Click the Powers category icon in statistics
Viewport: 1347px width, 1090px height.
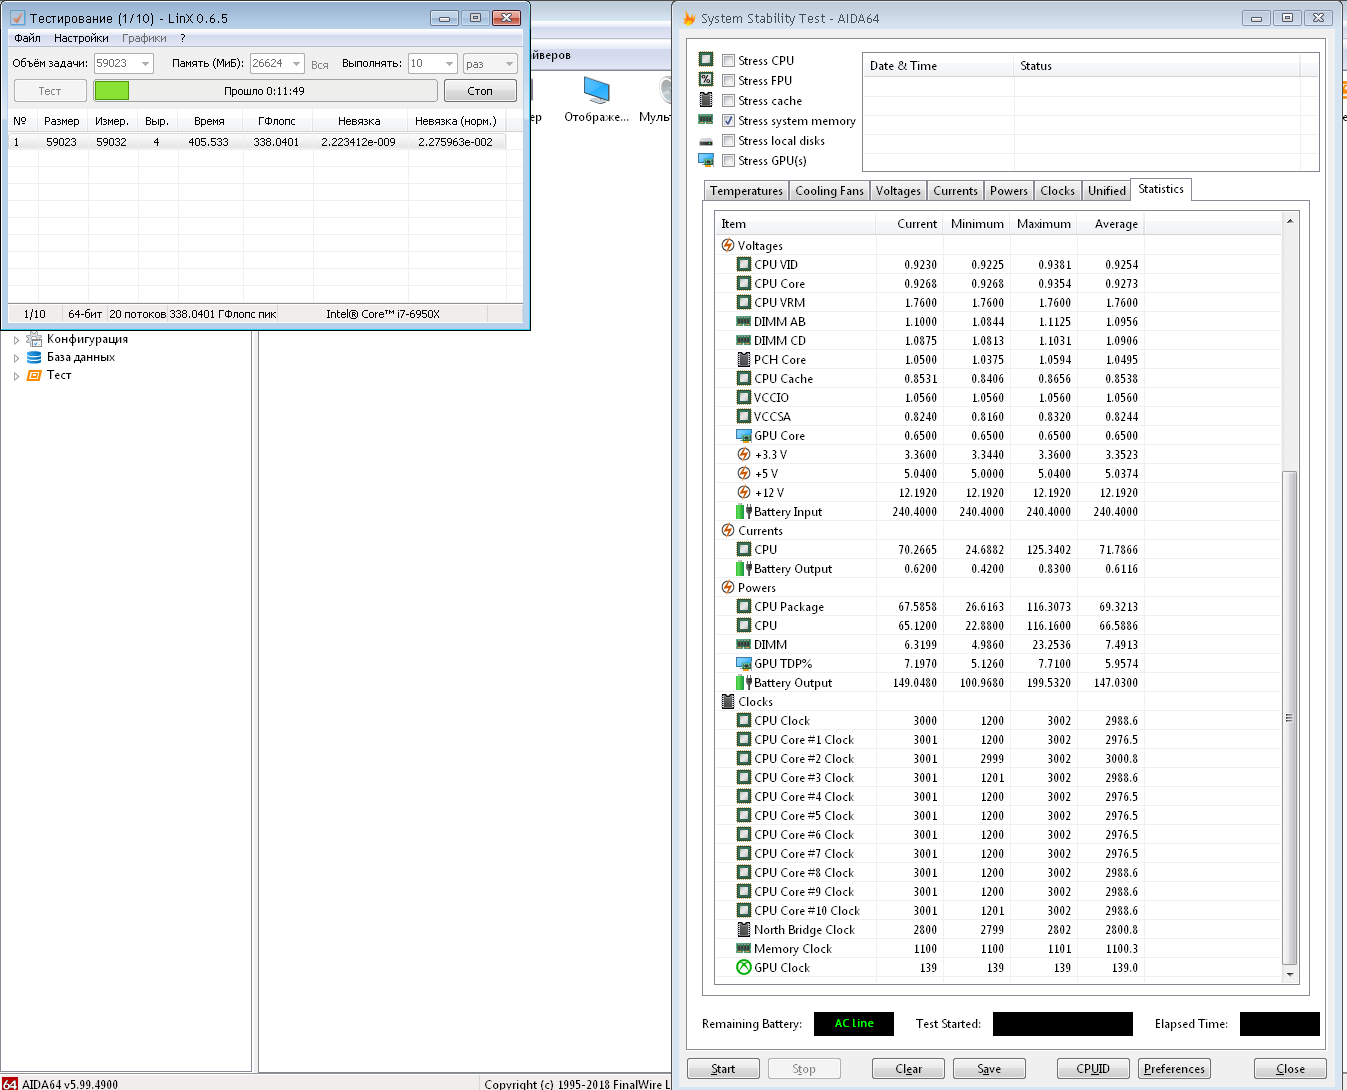(728, 587)
